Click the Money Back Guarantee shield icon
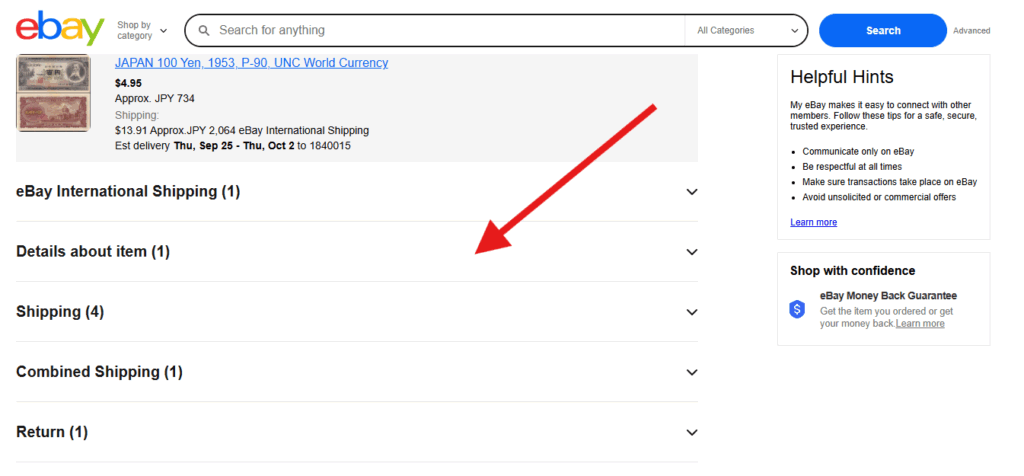 797,309
